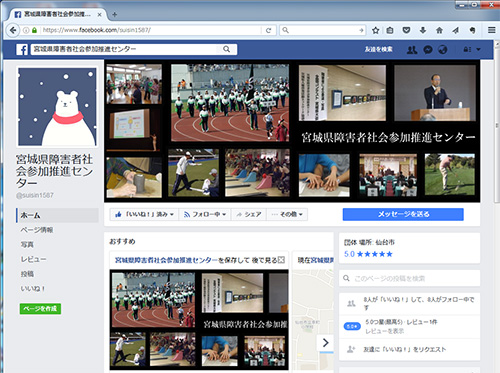Open Facebook notifications globe icon
Screen dimensions: 500x373
(x=443, y=50)
